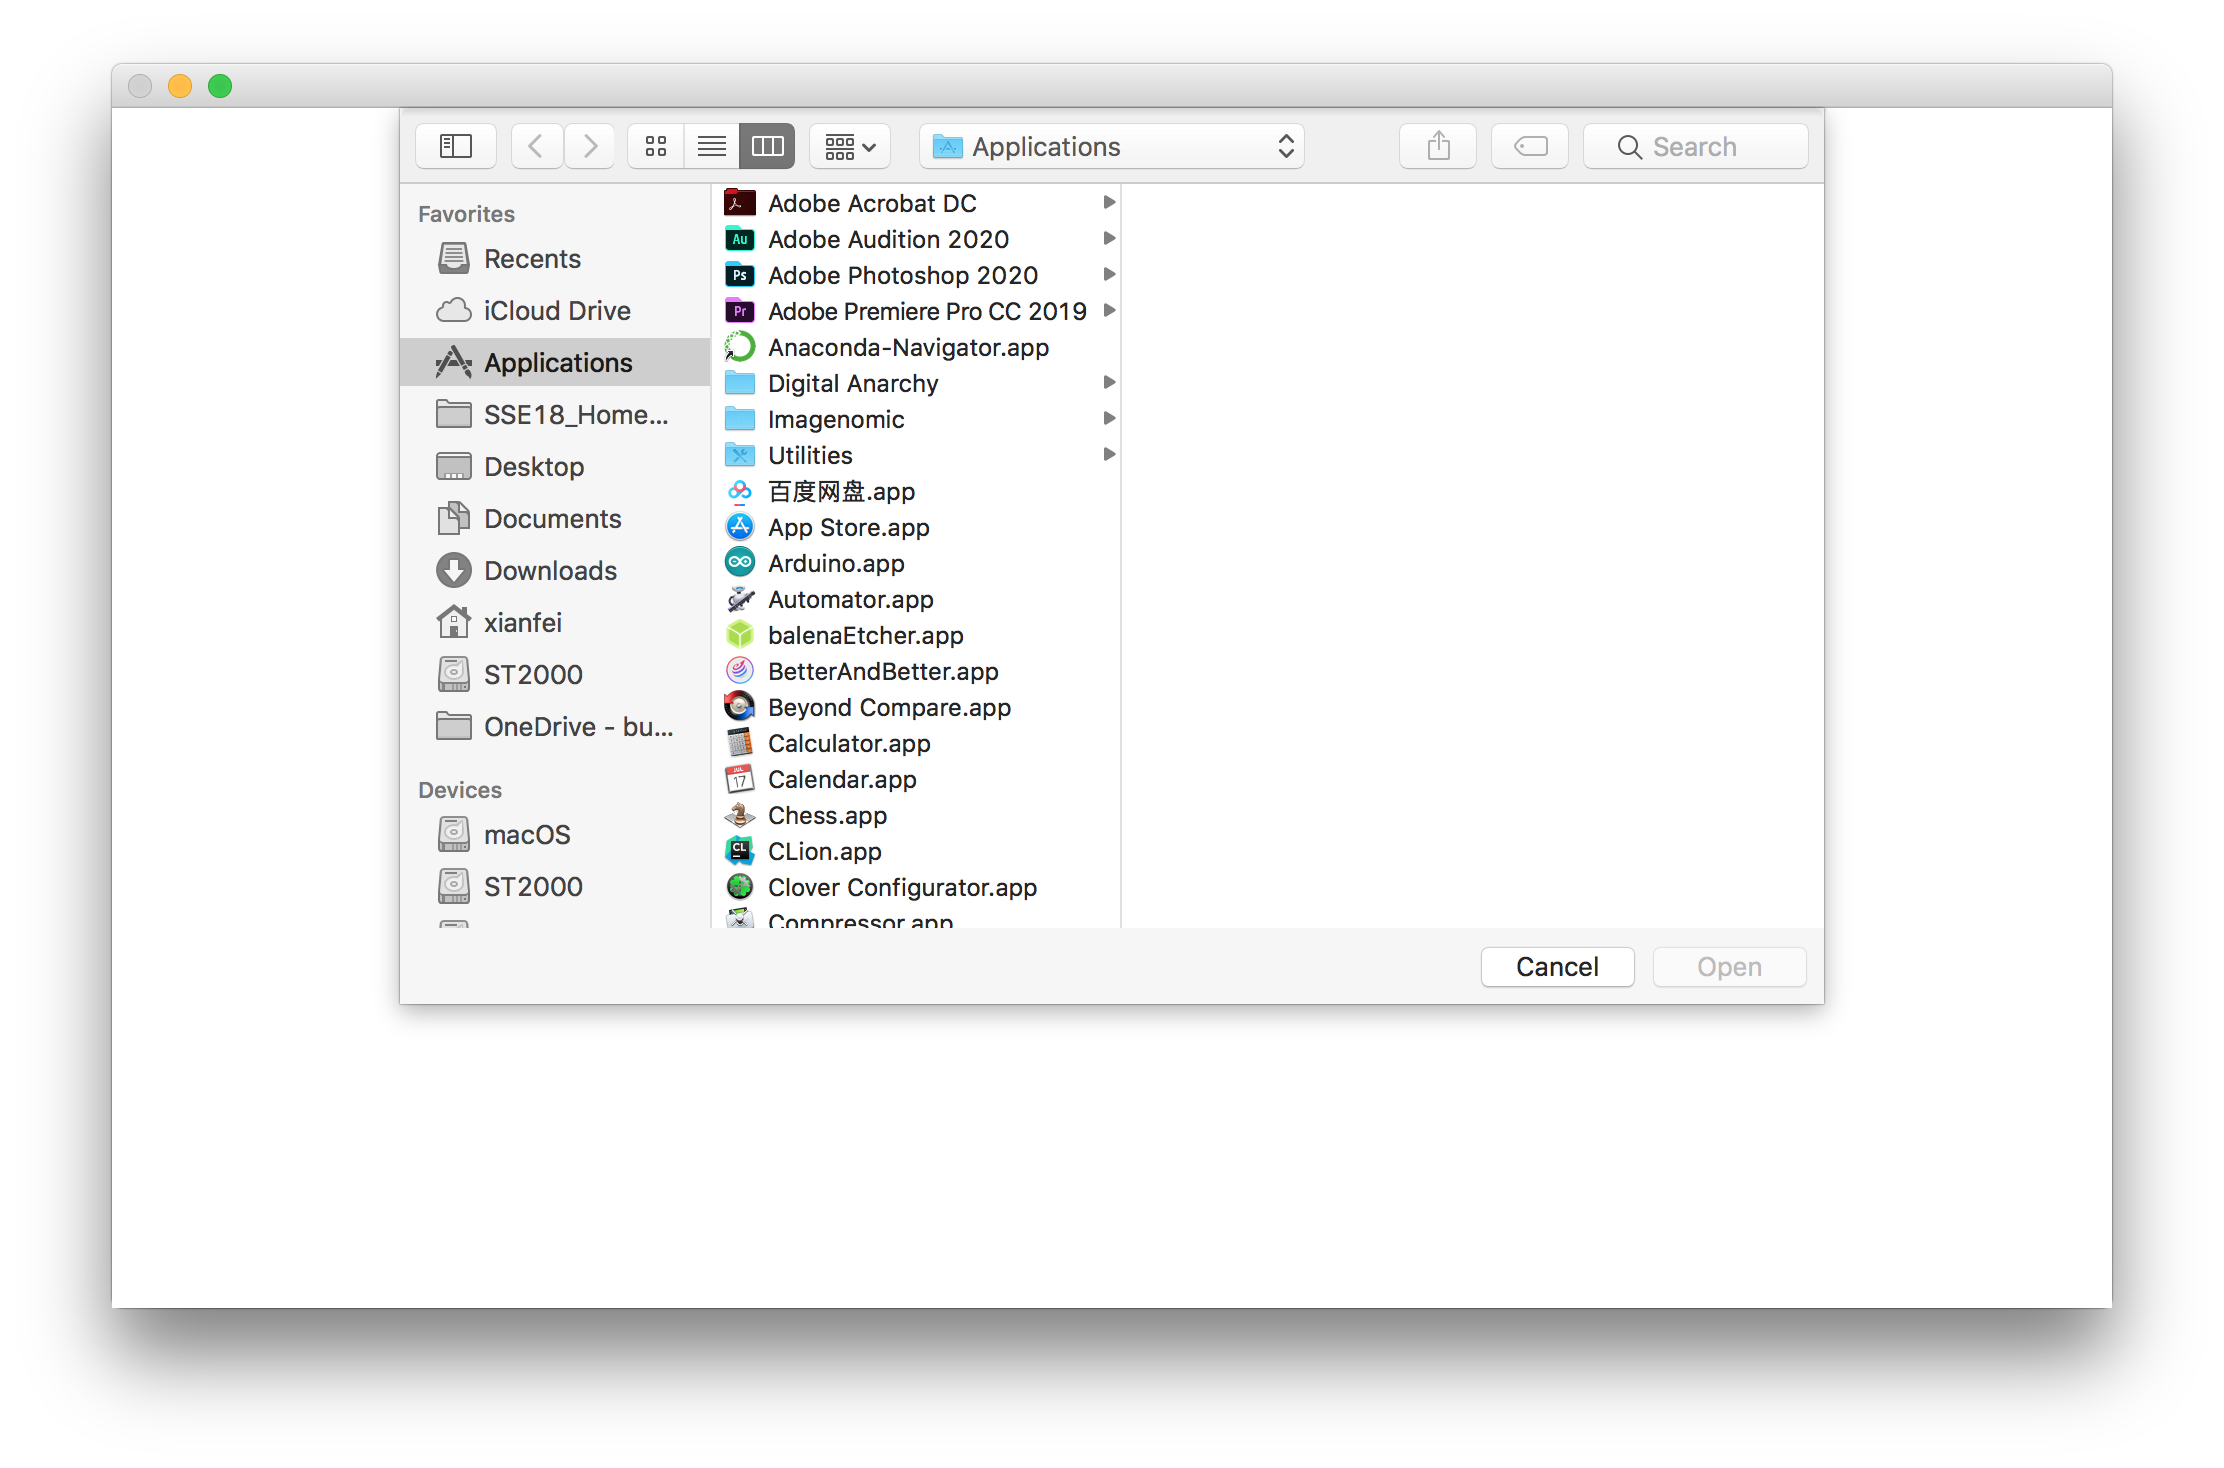Click the Share toolbar icon
Image resolution: width=2224 pixels, height=1468 pixels.
point(1438,146)
